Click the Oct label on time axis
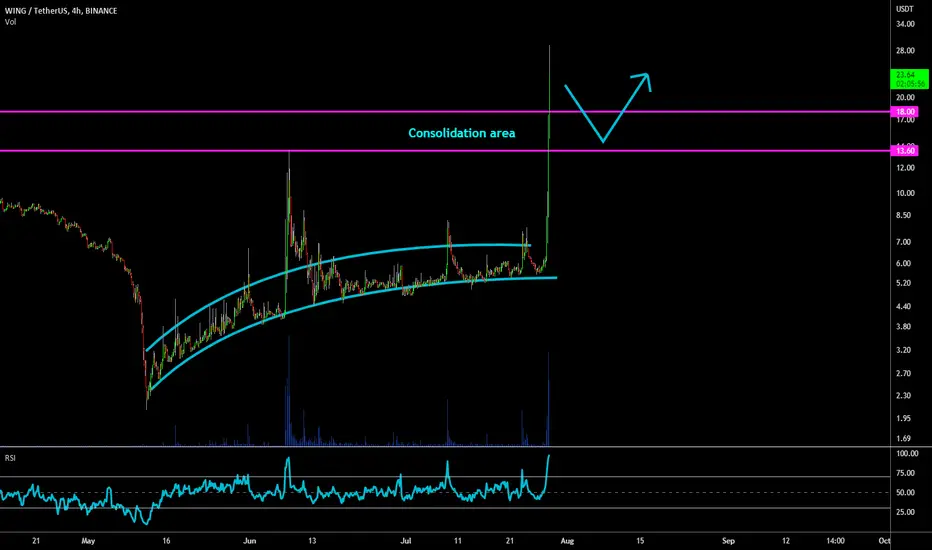The image size is (932, 550). [x=884, y=541]
